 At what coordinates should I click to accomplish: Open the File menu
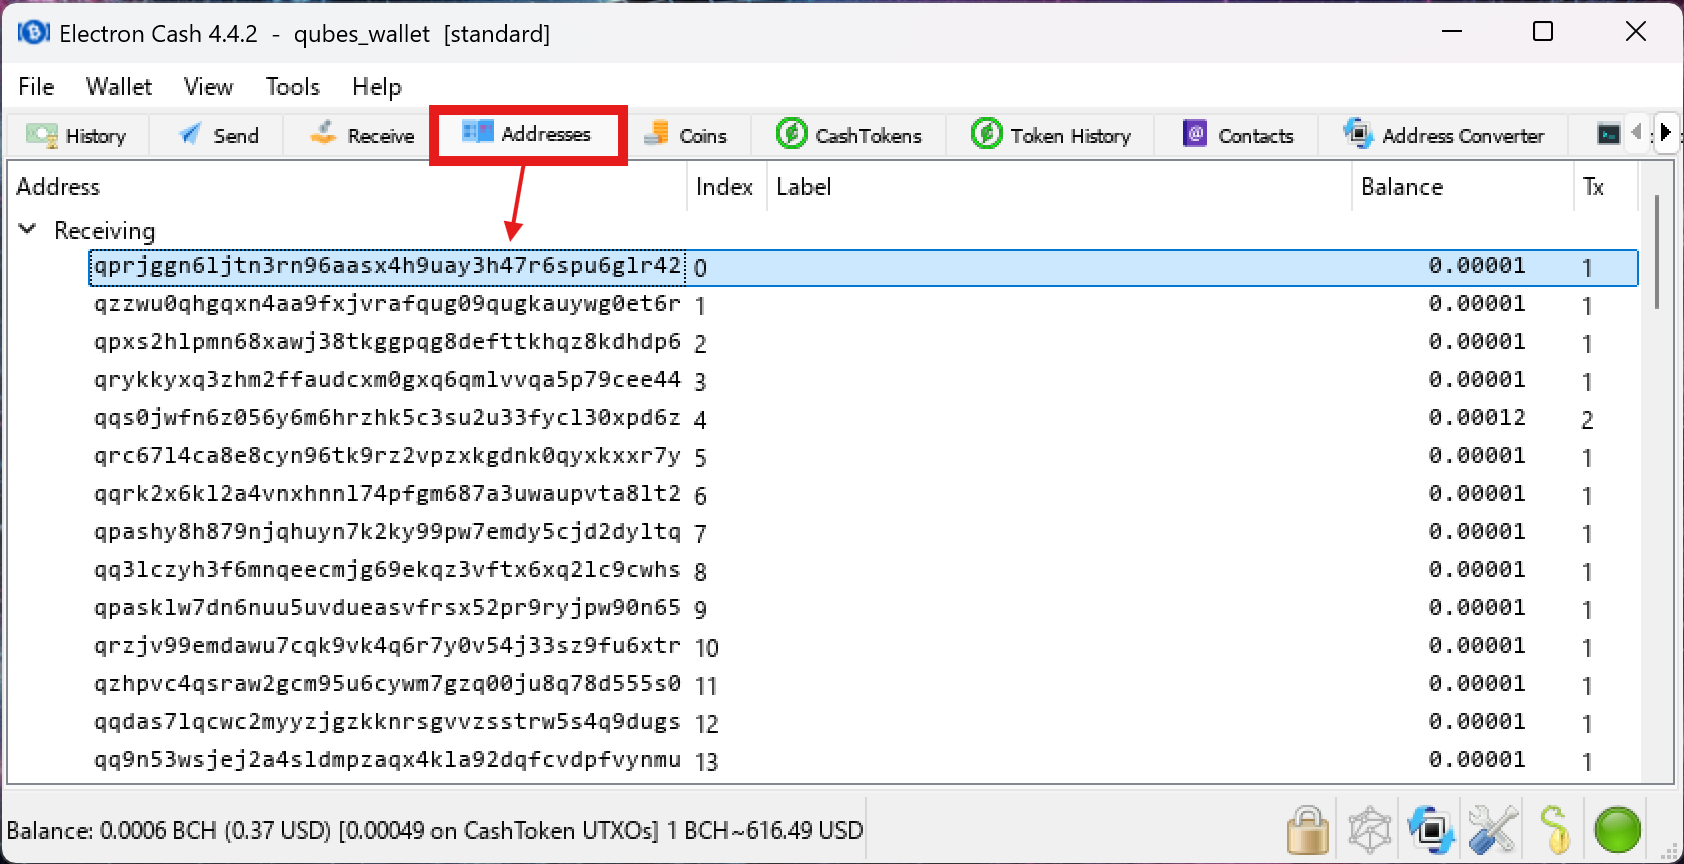(36, 87)
